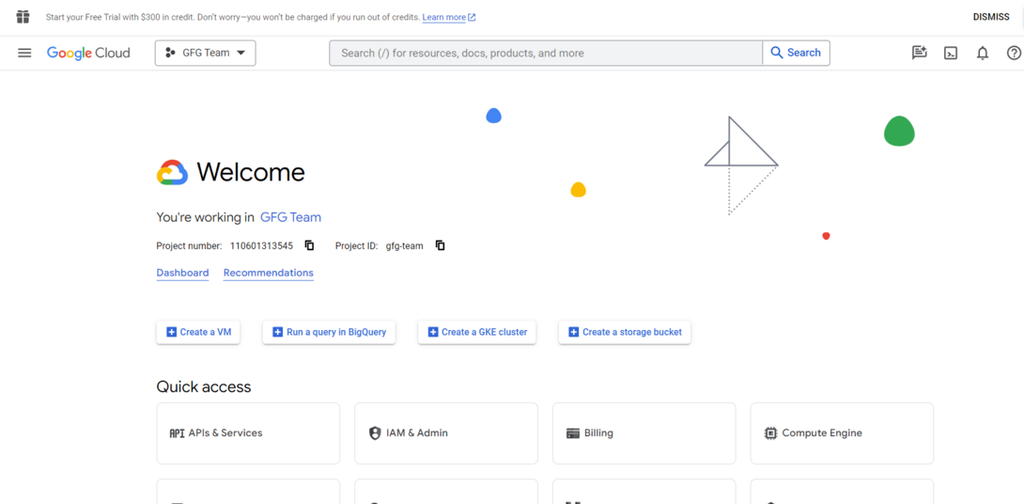Click the Google Cloud logo beside Welcome
The height and width of the screenshot is (504, 1024).
pyautogui.click(x=172, y=172)
